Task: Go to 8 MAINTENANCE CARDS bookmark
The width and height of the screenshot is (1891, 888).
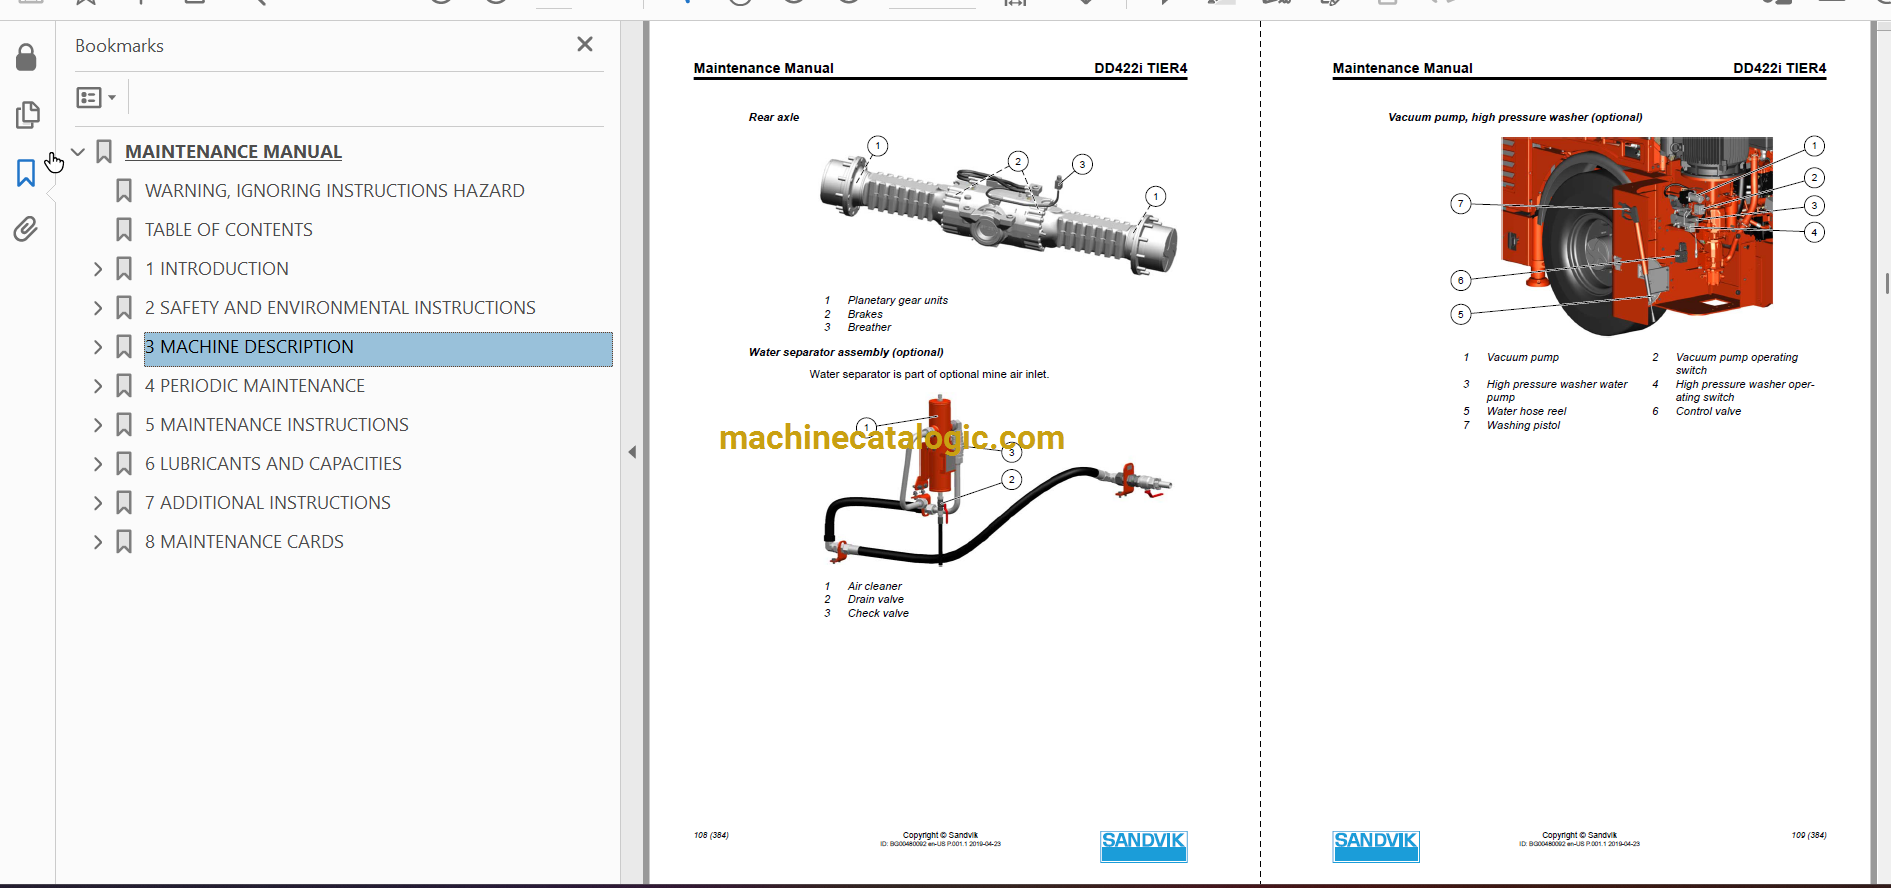Action: (244, 542)
